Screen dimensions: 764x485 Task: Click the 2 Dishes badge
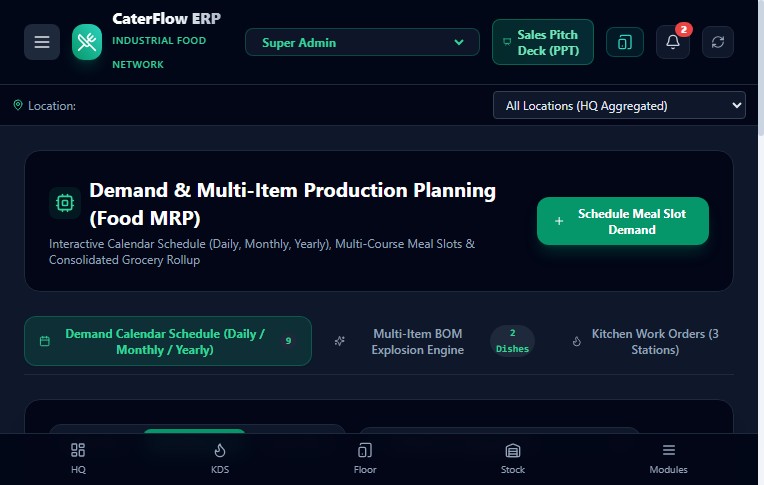pos(512,341)
